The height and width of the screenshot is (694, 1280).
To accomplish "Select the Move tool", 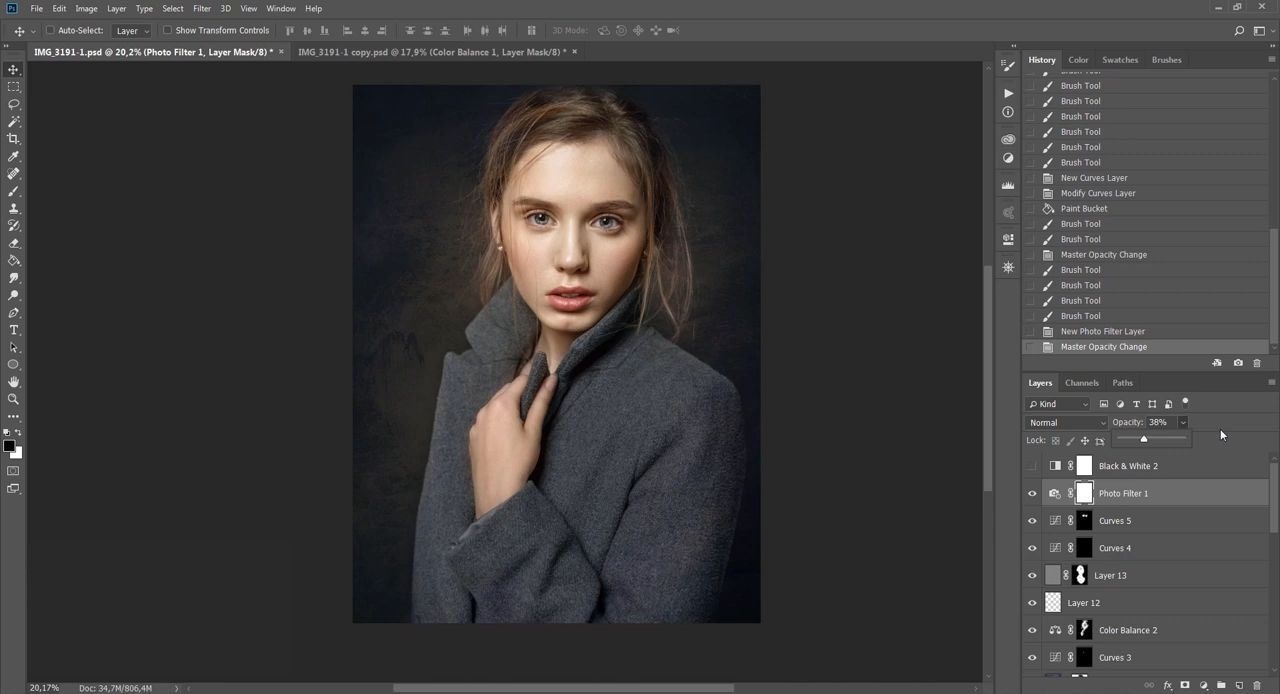I will point(13,69).
